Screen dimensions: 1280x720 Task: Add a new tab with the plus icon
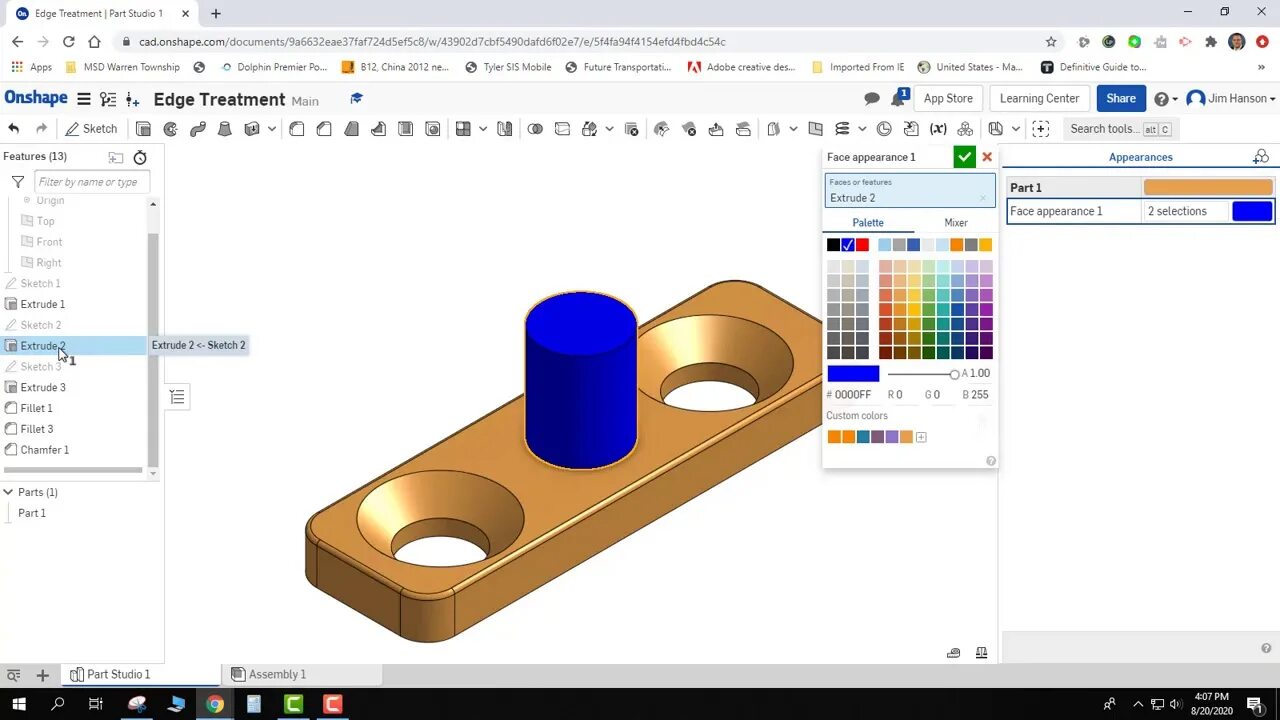tap(42, 675)
